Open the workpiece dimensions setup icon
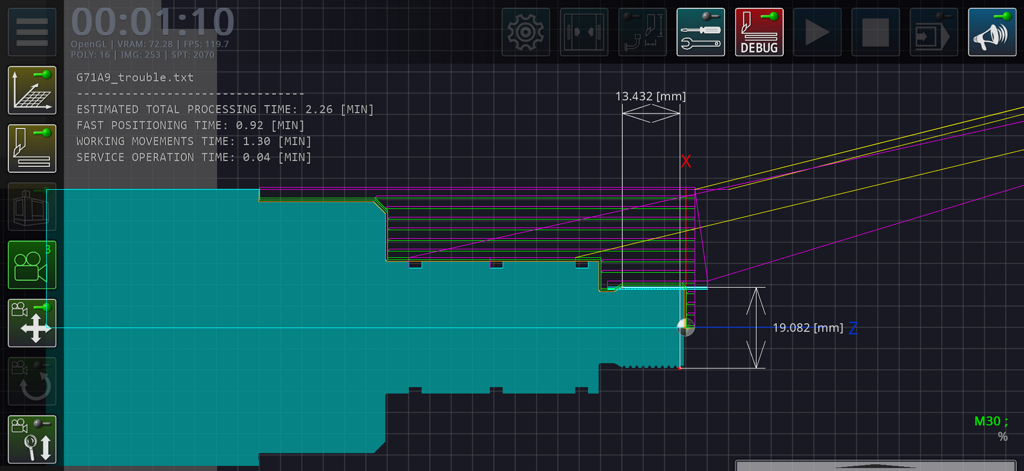 (584, 32)
